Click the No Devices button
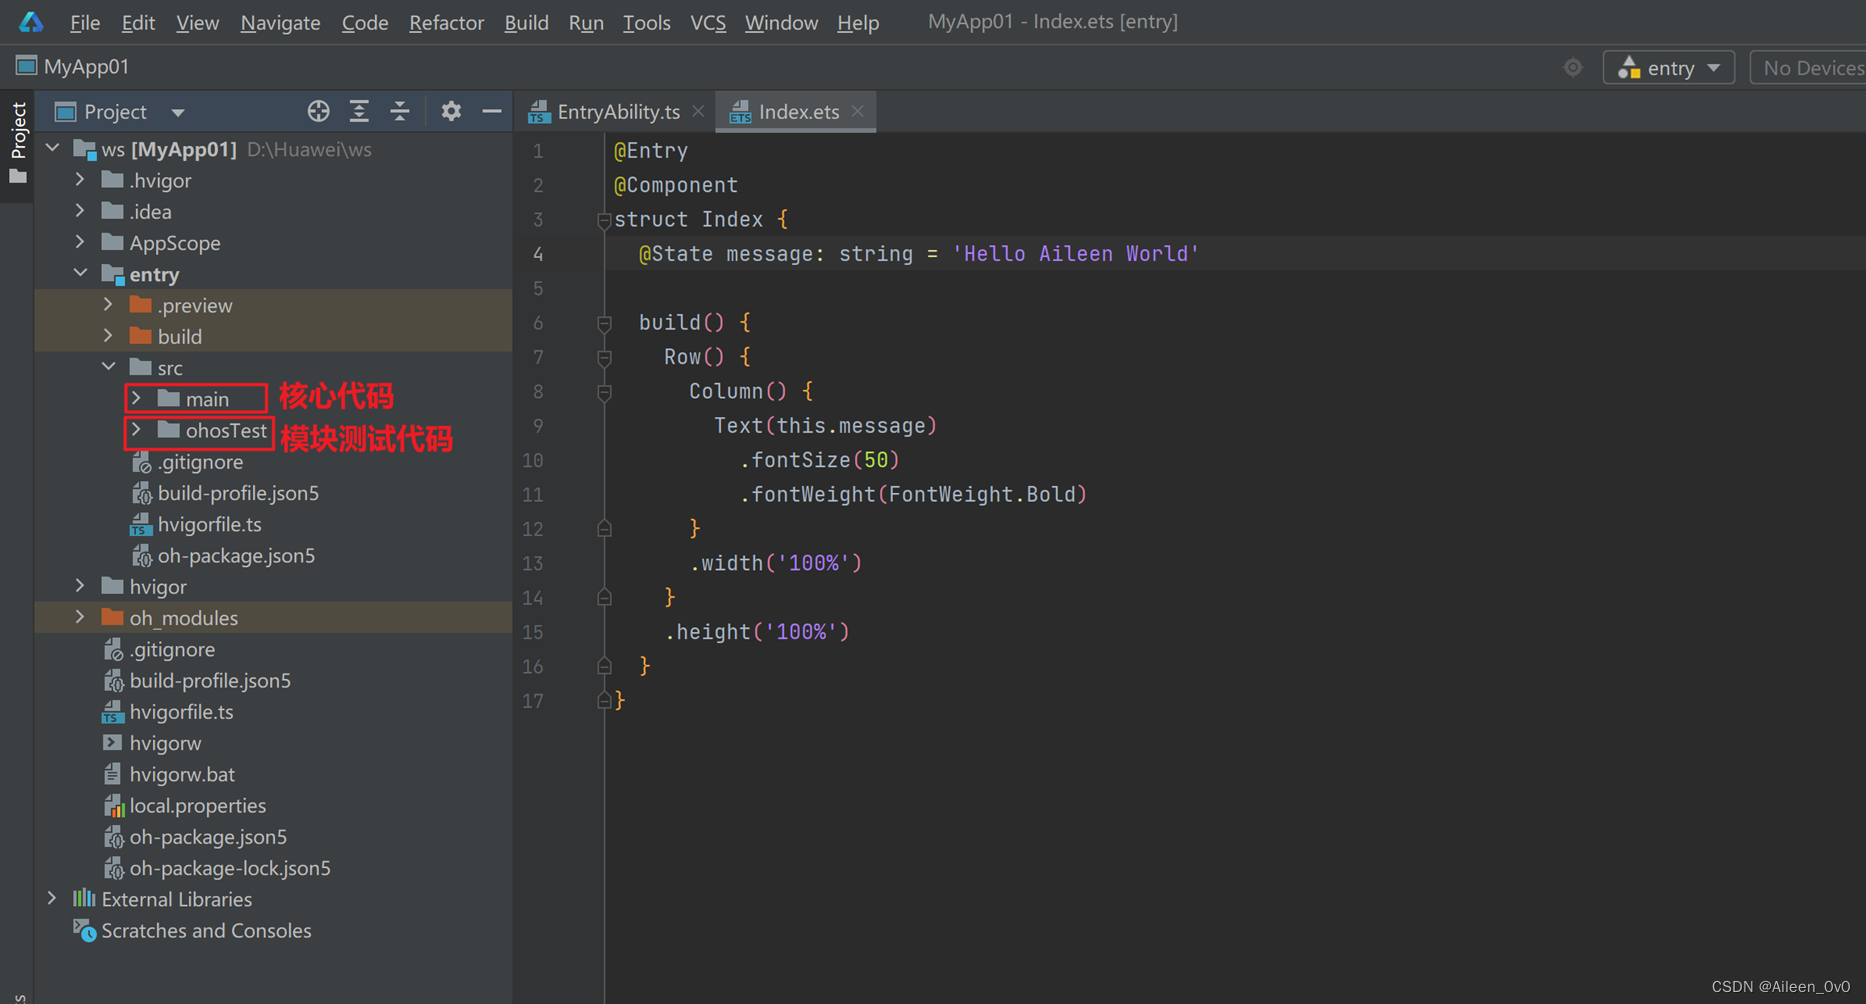This screenshot has height=1004, width=1866. (x=1809, y=67)
